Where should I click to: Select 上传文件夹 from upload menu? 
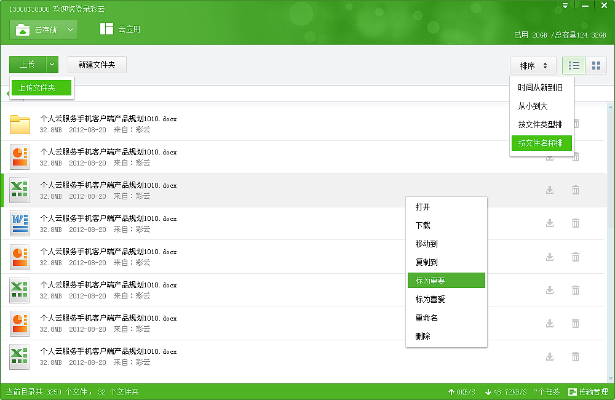pyautogui.click(x=41, y=88)
